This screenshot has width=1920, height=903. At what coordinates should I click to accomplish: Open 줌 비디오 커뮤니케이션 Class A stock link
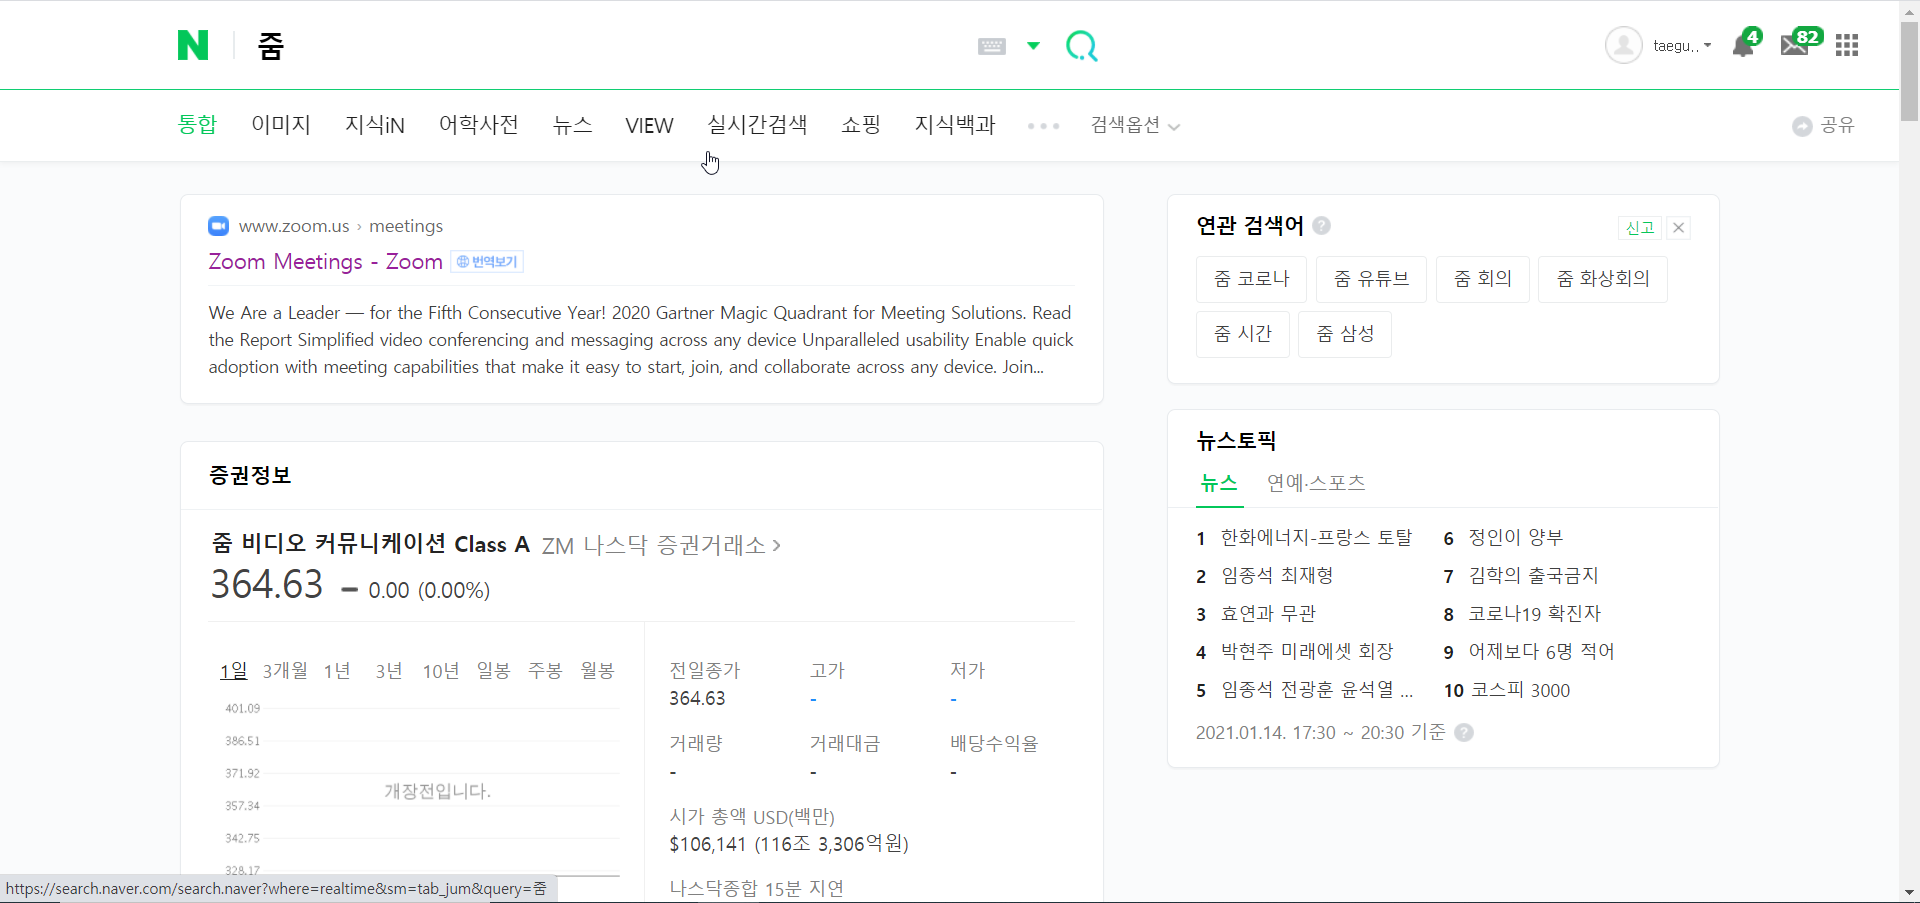click(370, 544)
